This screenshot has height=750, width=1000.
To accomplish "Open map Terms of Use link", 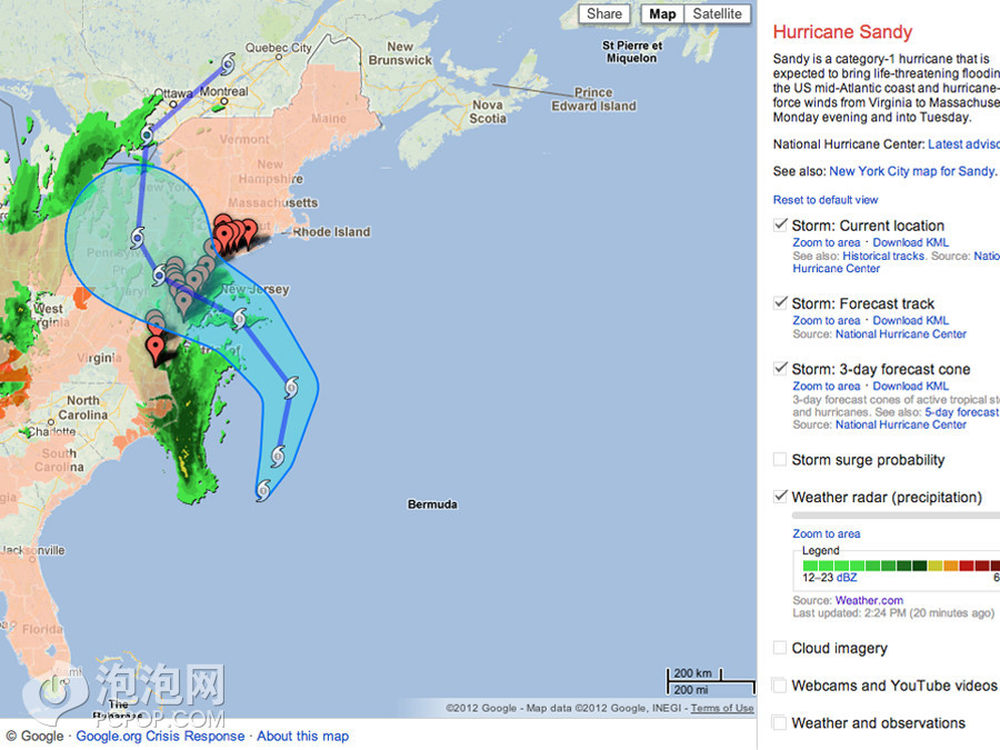I will pos(722,708).
